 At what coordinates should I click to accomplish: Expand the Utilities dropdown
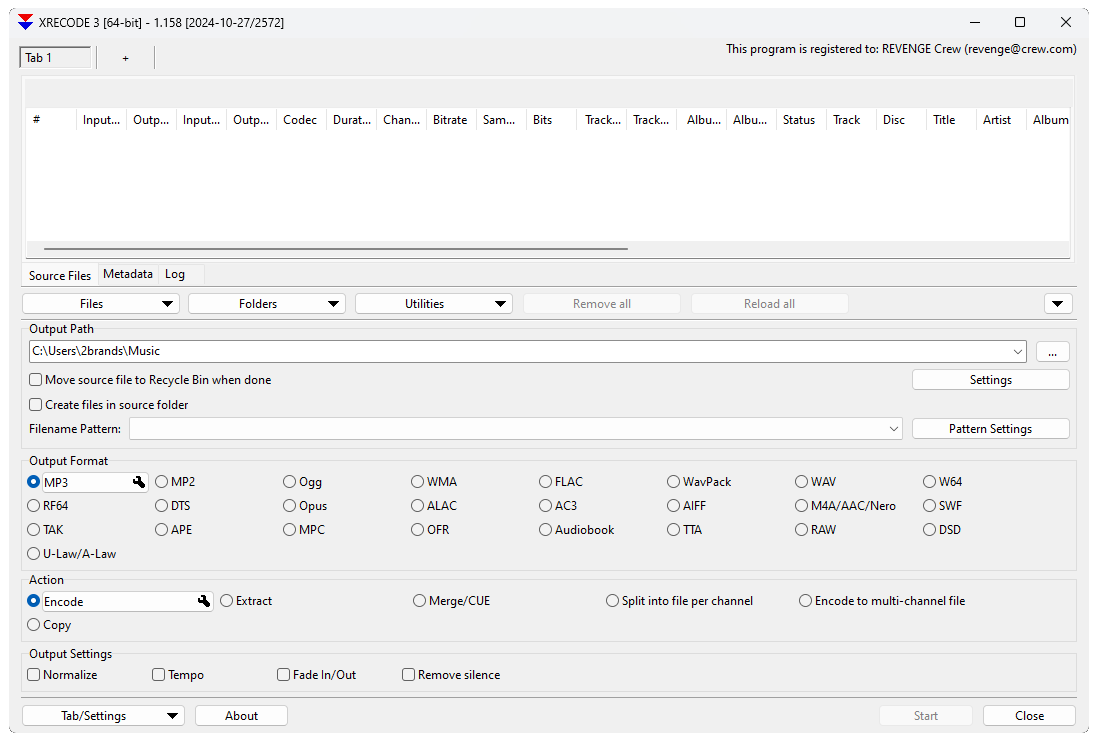point(433,304)
